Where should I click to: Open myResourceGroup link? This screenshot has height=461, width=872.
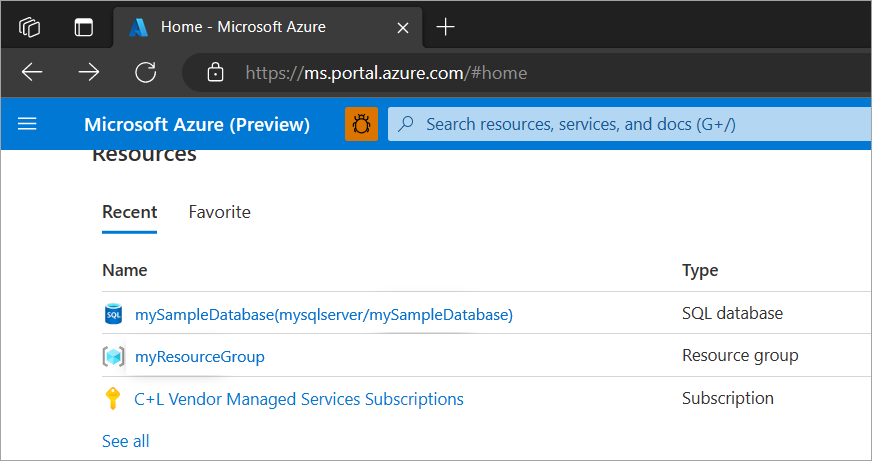[200, 356]
